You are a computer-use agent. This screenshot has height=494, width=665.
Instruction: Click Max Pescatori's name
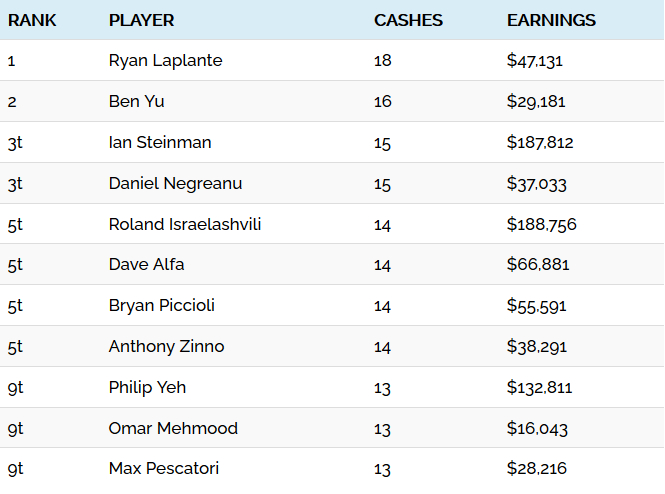tap(164, 469)
